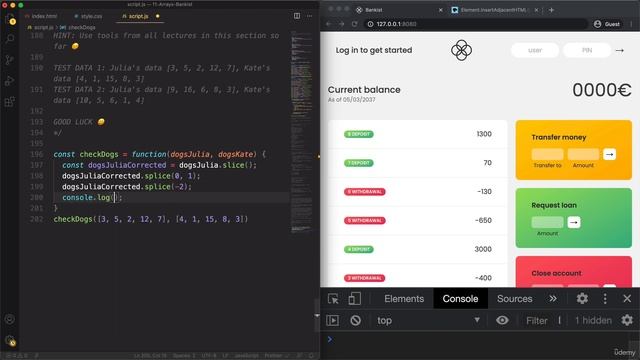Open the top context dropdown
This screenshot has height=360, width=640.
pyautogui.click(x=428, y=320)
